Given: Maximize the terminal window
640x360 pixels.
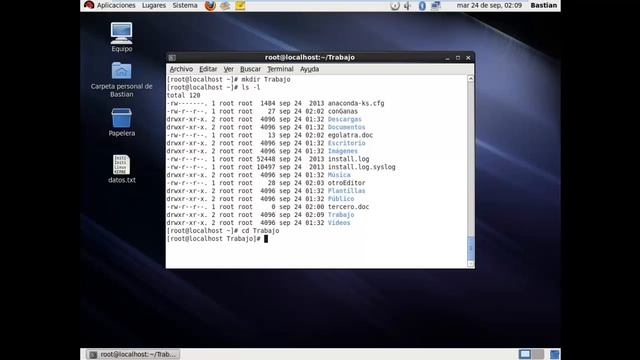Looking at the screenshot, I should coord(458,58).
